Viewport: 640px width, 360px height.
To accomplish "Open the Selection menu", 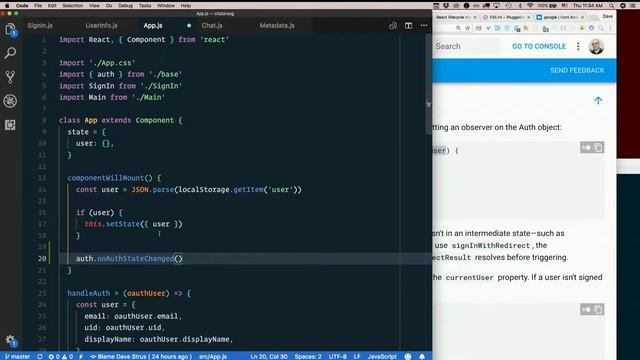I will [73, 6].
